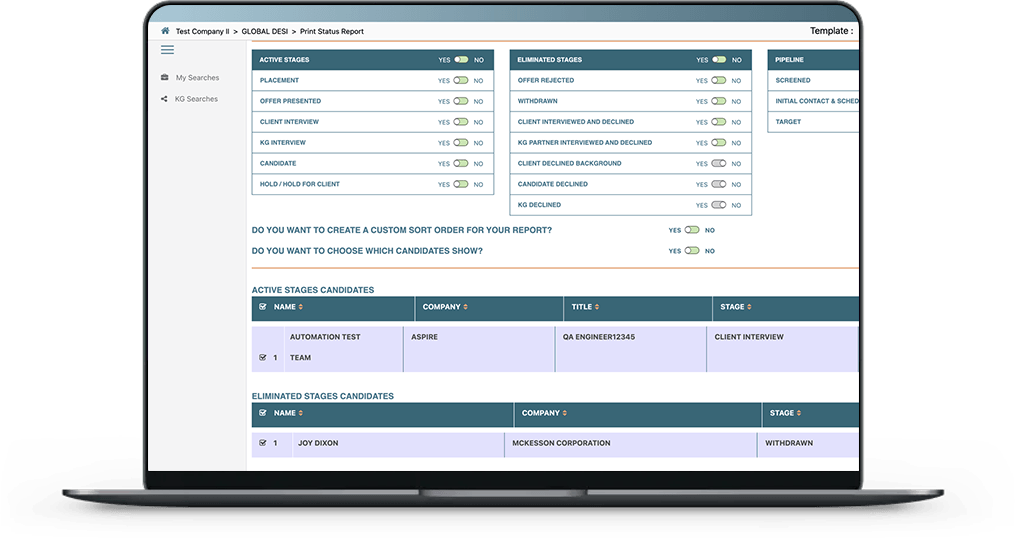Go to Test Company II breadcrumb link
Image resolution: width=1015 pixels, height=538 pixels.
tap(203, 31)
